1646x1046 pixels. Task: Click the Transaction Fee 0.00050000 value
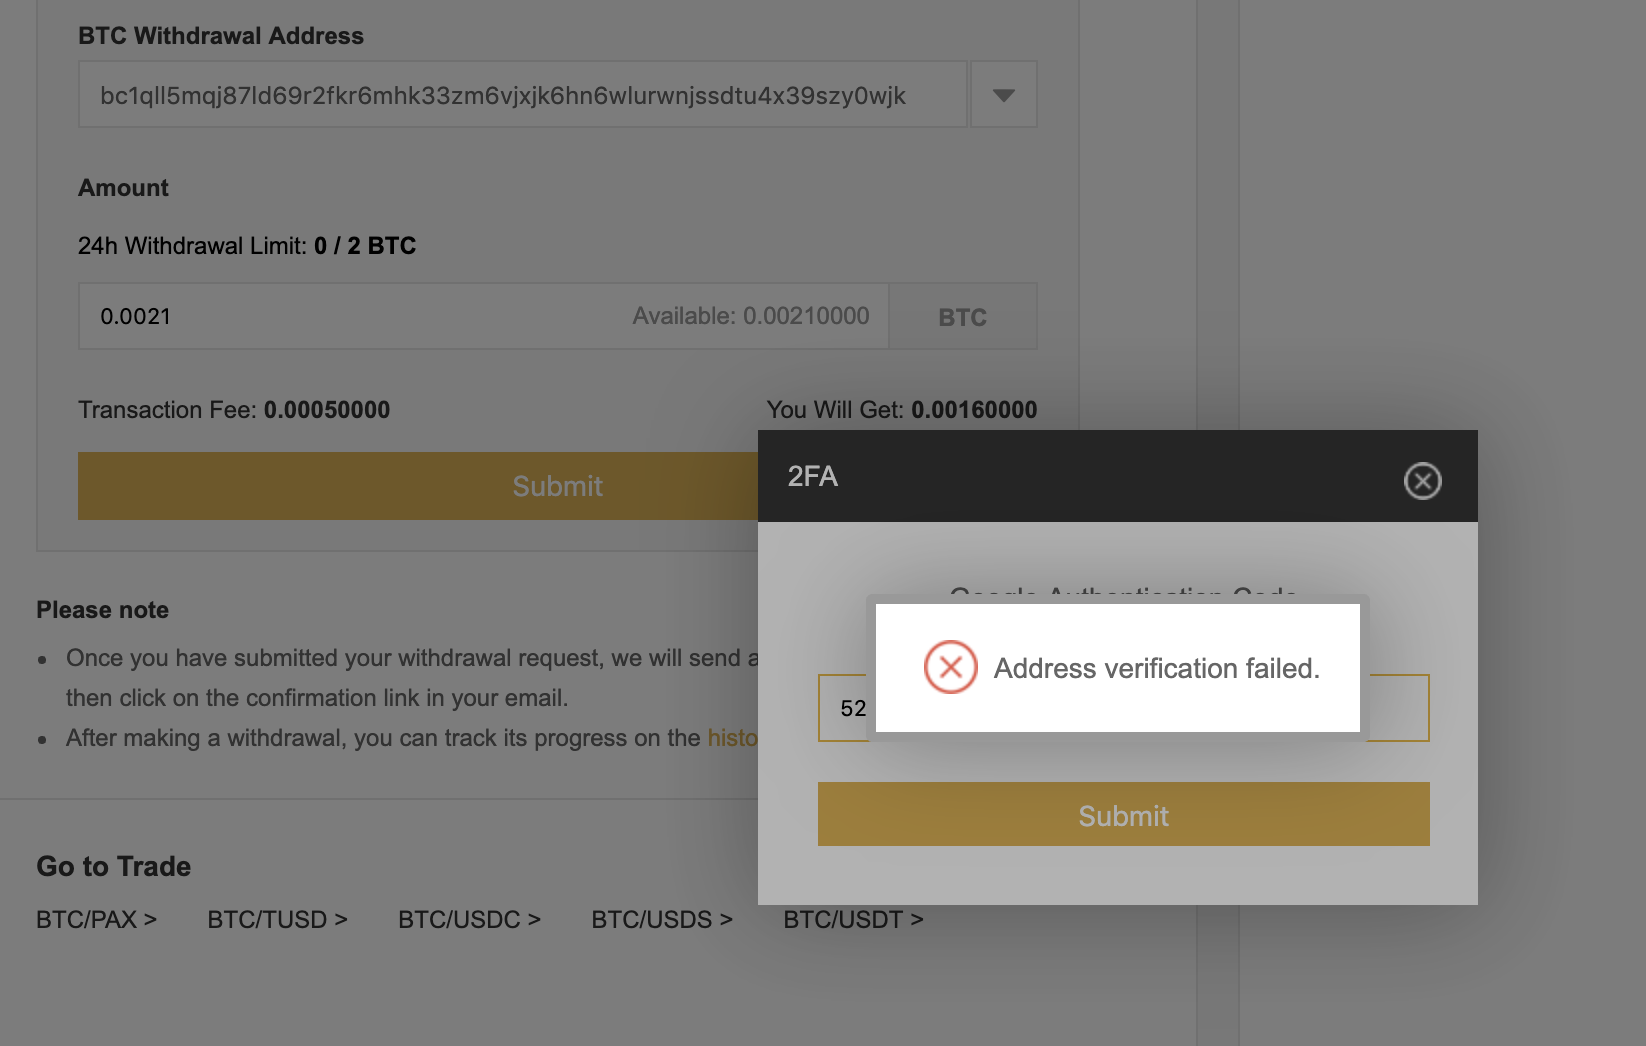(x=327, y=410)
